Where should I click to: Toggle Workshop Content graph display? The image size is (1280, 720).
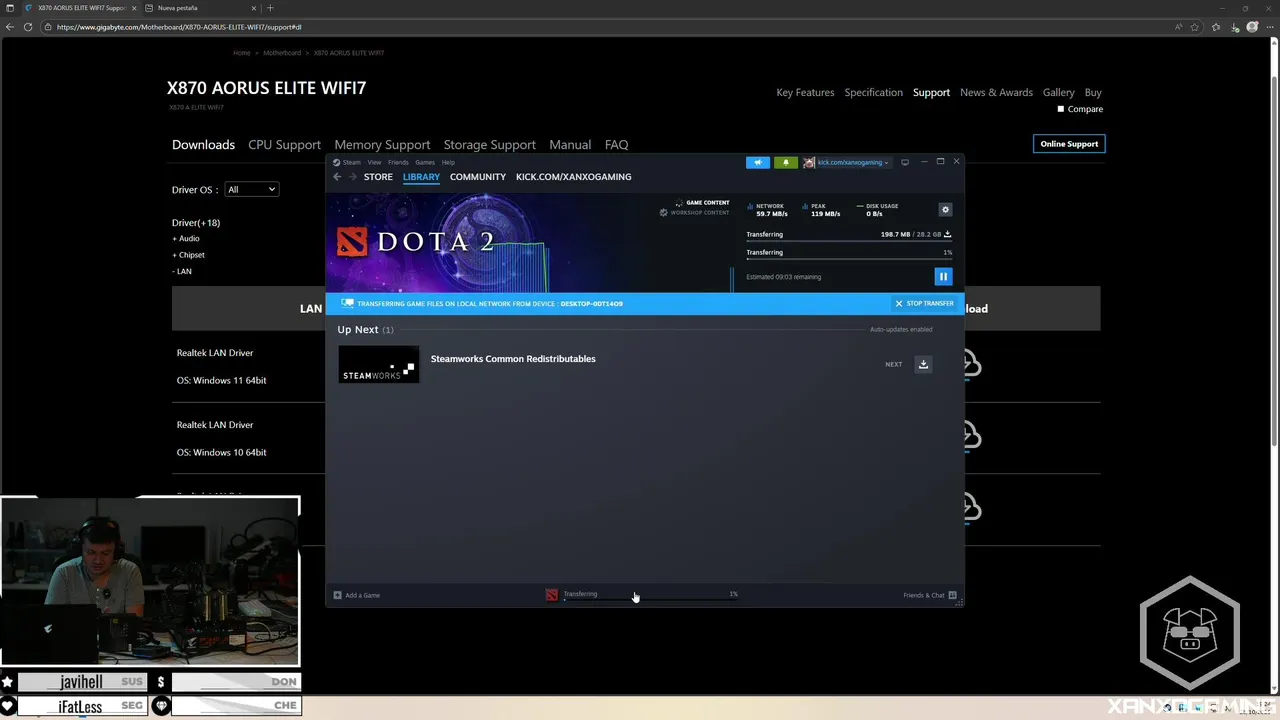pyautogui.click(x=694, y=212)
